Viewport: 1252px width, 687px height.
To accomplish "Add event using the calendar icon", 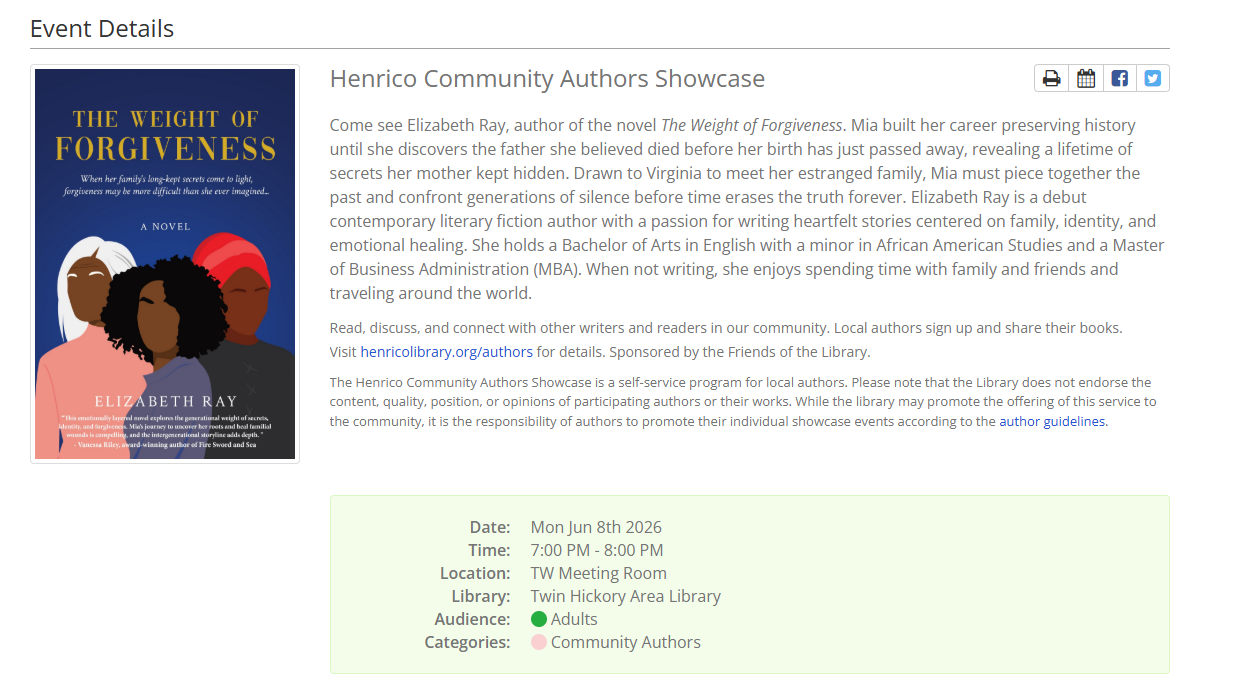I will click(x=1086, y=78).
